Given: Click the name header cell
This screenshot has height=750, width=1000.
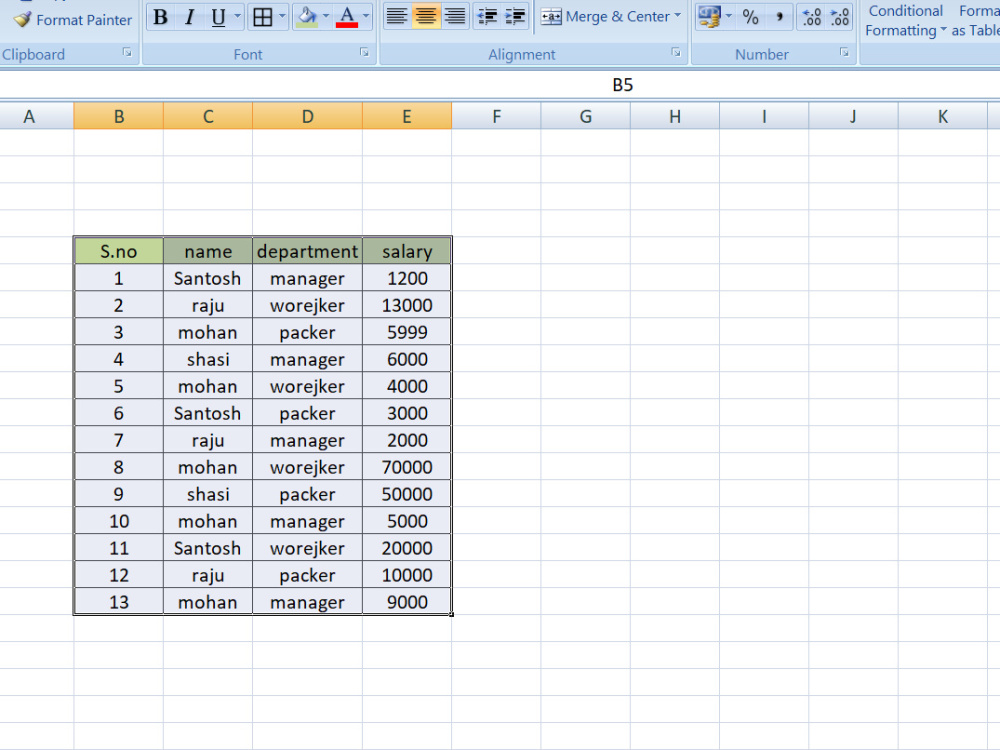Looking at the screenshot, I should click(x=208, y=251).
